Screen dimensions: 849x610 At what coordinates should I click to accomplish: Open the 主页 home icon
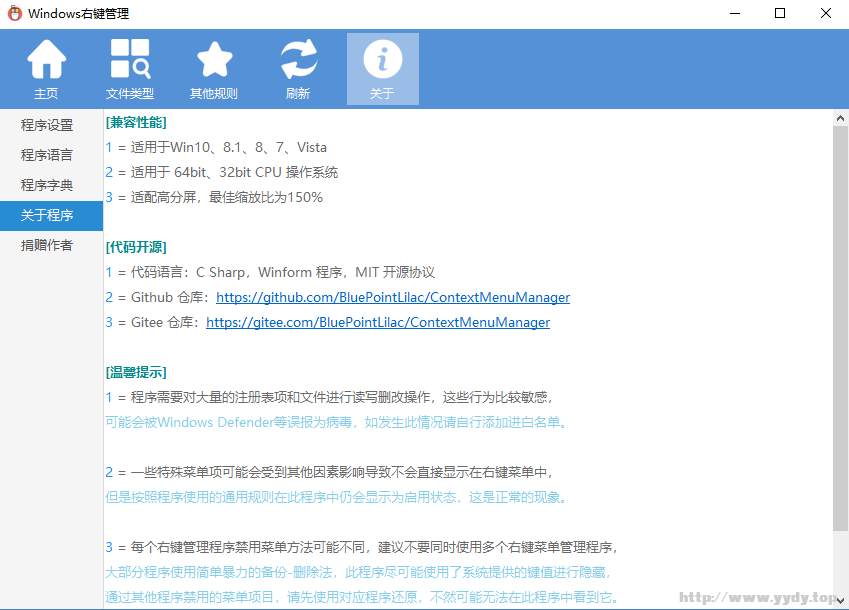[47, 69]
